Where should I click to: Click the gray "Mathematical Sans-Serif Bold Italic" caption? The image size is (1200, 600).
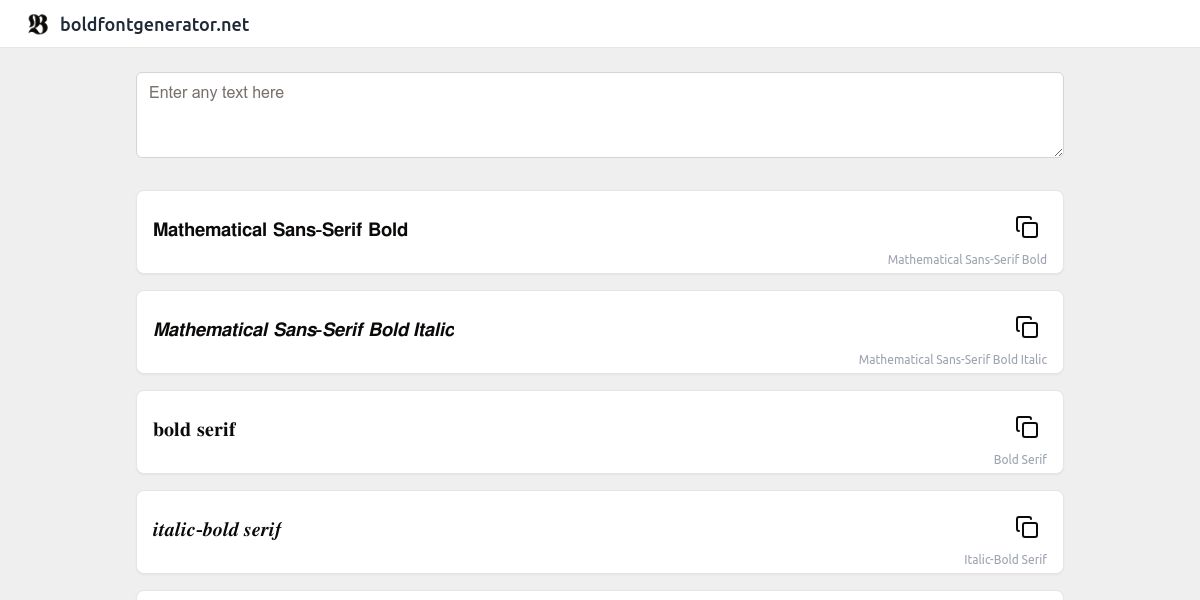[952, 360]
